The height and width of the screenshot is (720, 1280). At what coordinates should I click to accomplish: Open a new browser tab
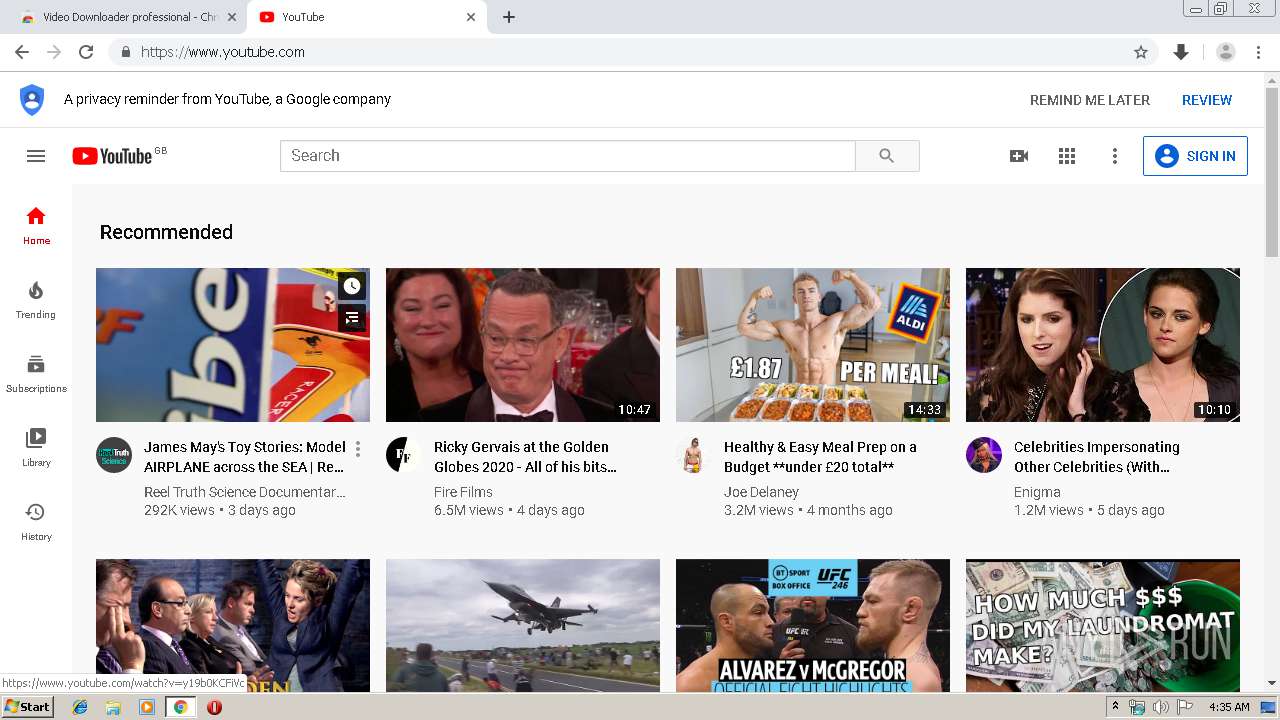click(509, 17)
